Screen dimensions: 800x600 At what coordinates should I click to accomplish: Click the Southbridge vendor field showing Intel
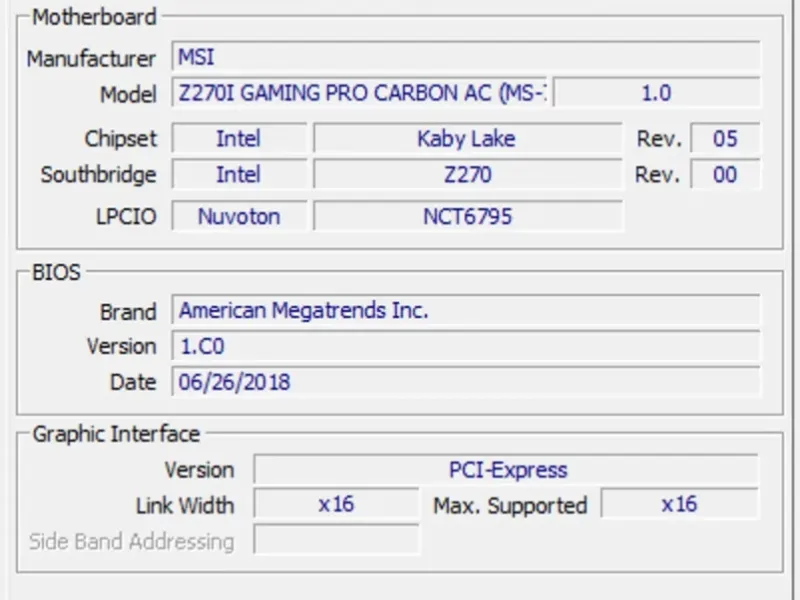[238, 175]
